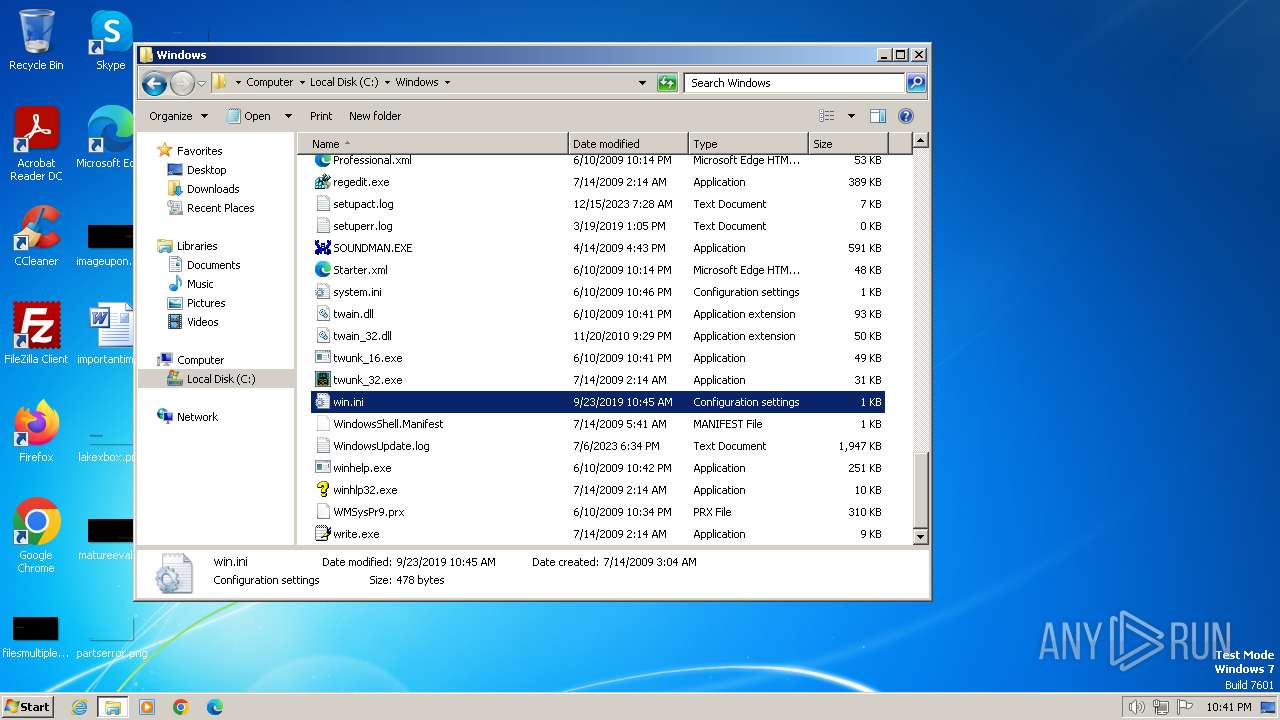
Task: Open Help with the question mark icon
Action: pos(906,116)
